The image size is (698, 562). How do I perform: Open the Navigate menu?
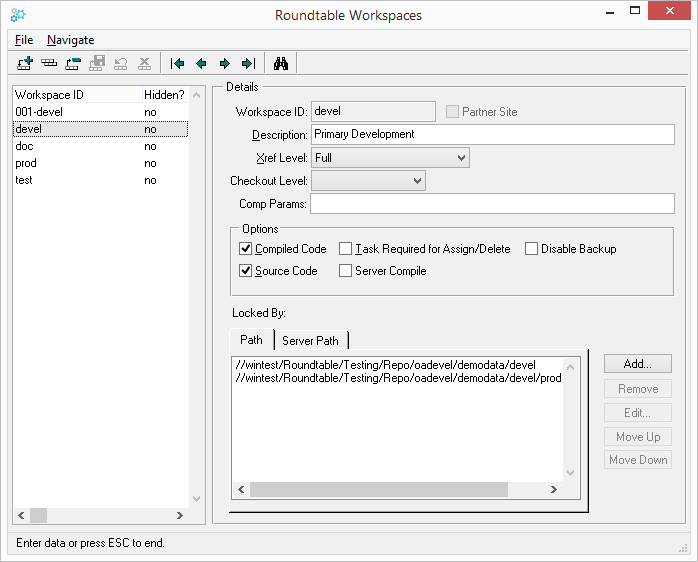(x=70, y=40)
